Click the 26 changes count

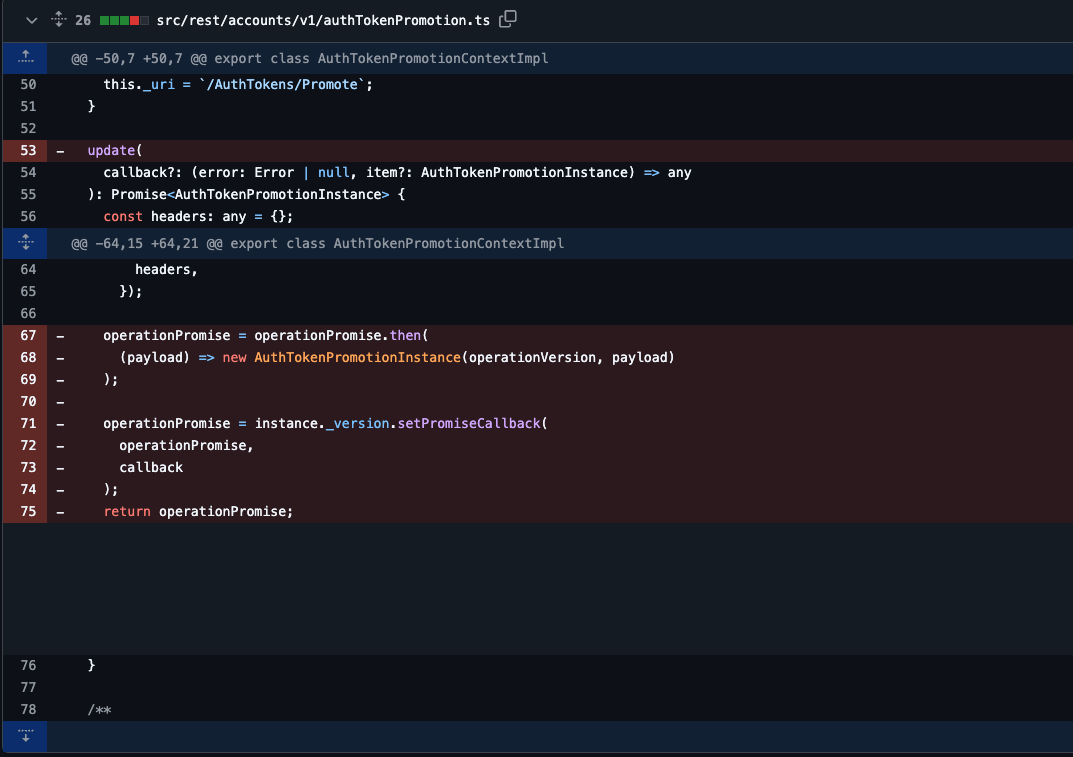point(83,21)
